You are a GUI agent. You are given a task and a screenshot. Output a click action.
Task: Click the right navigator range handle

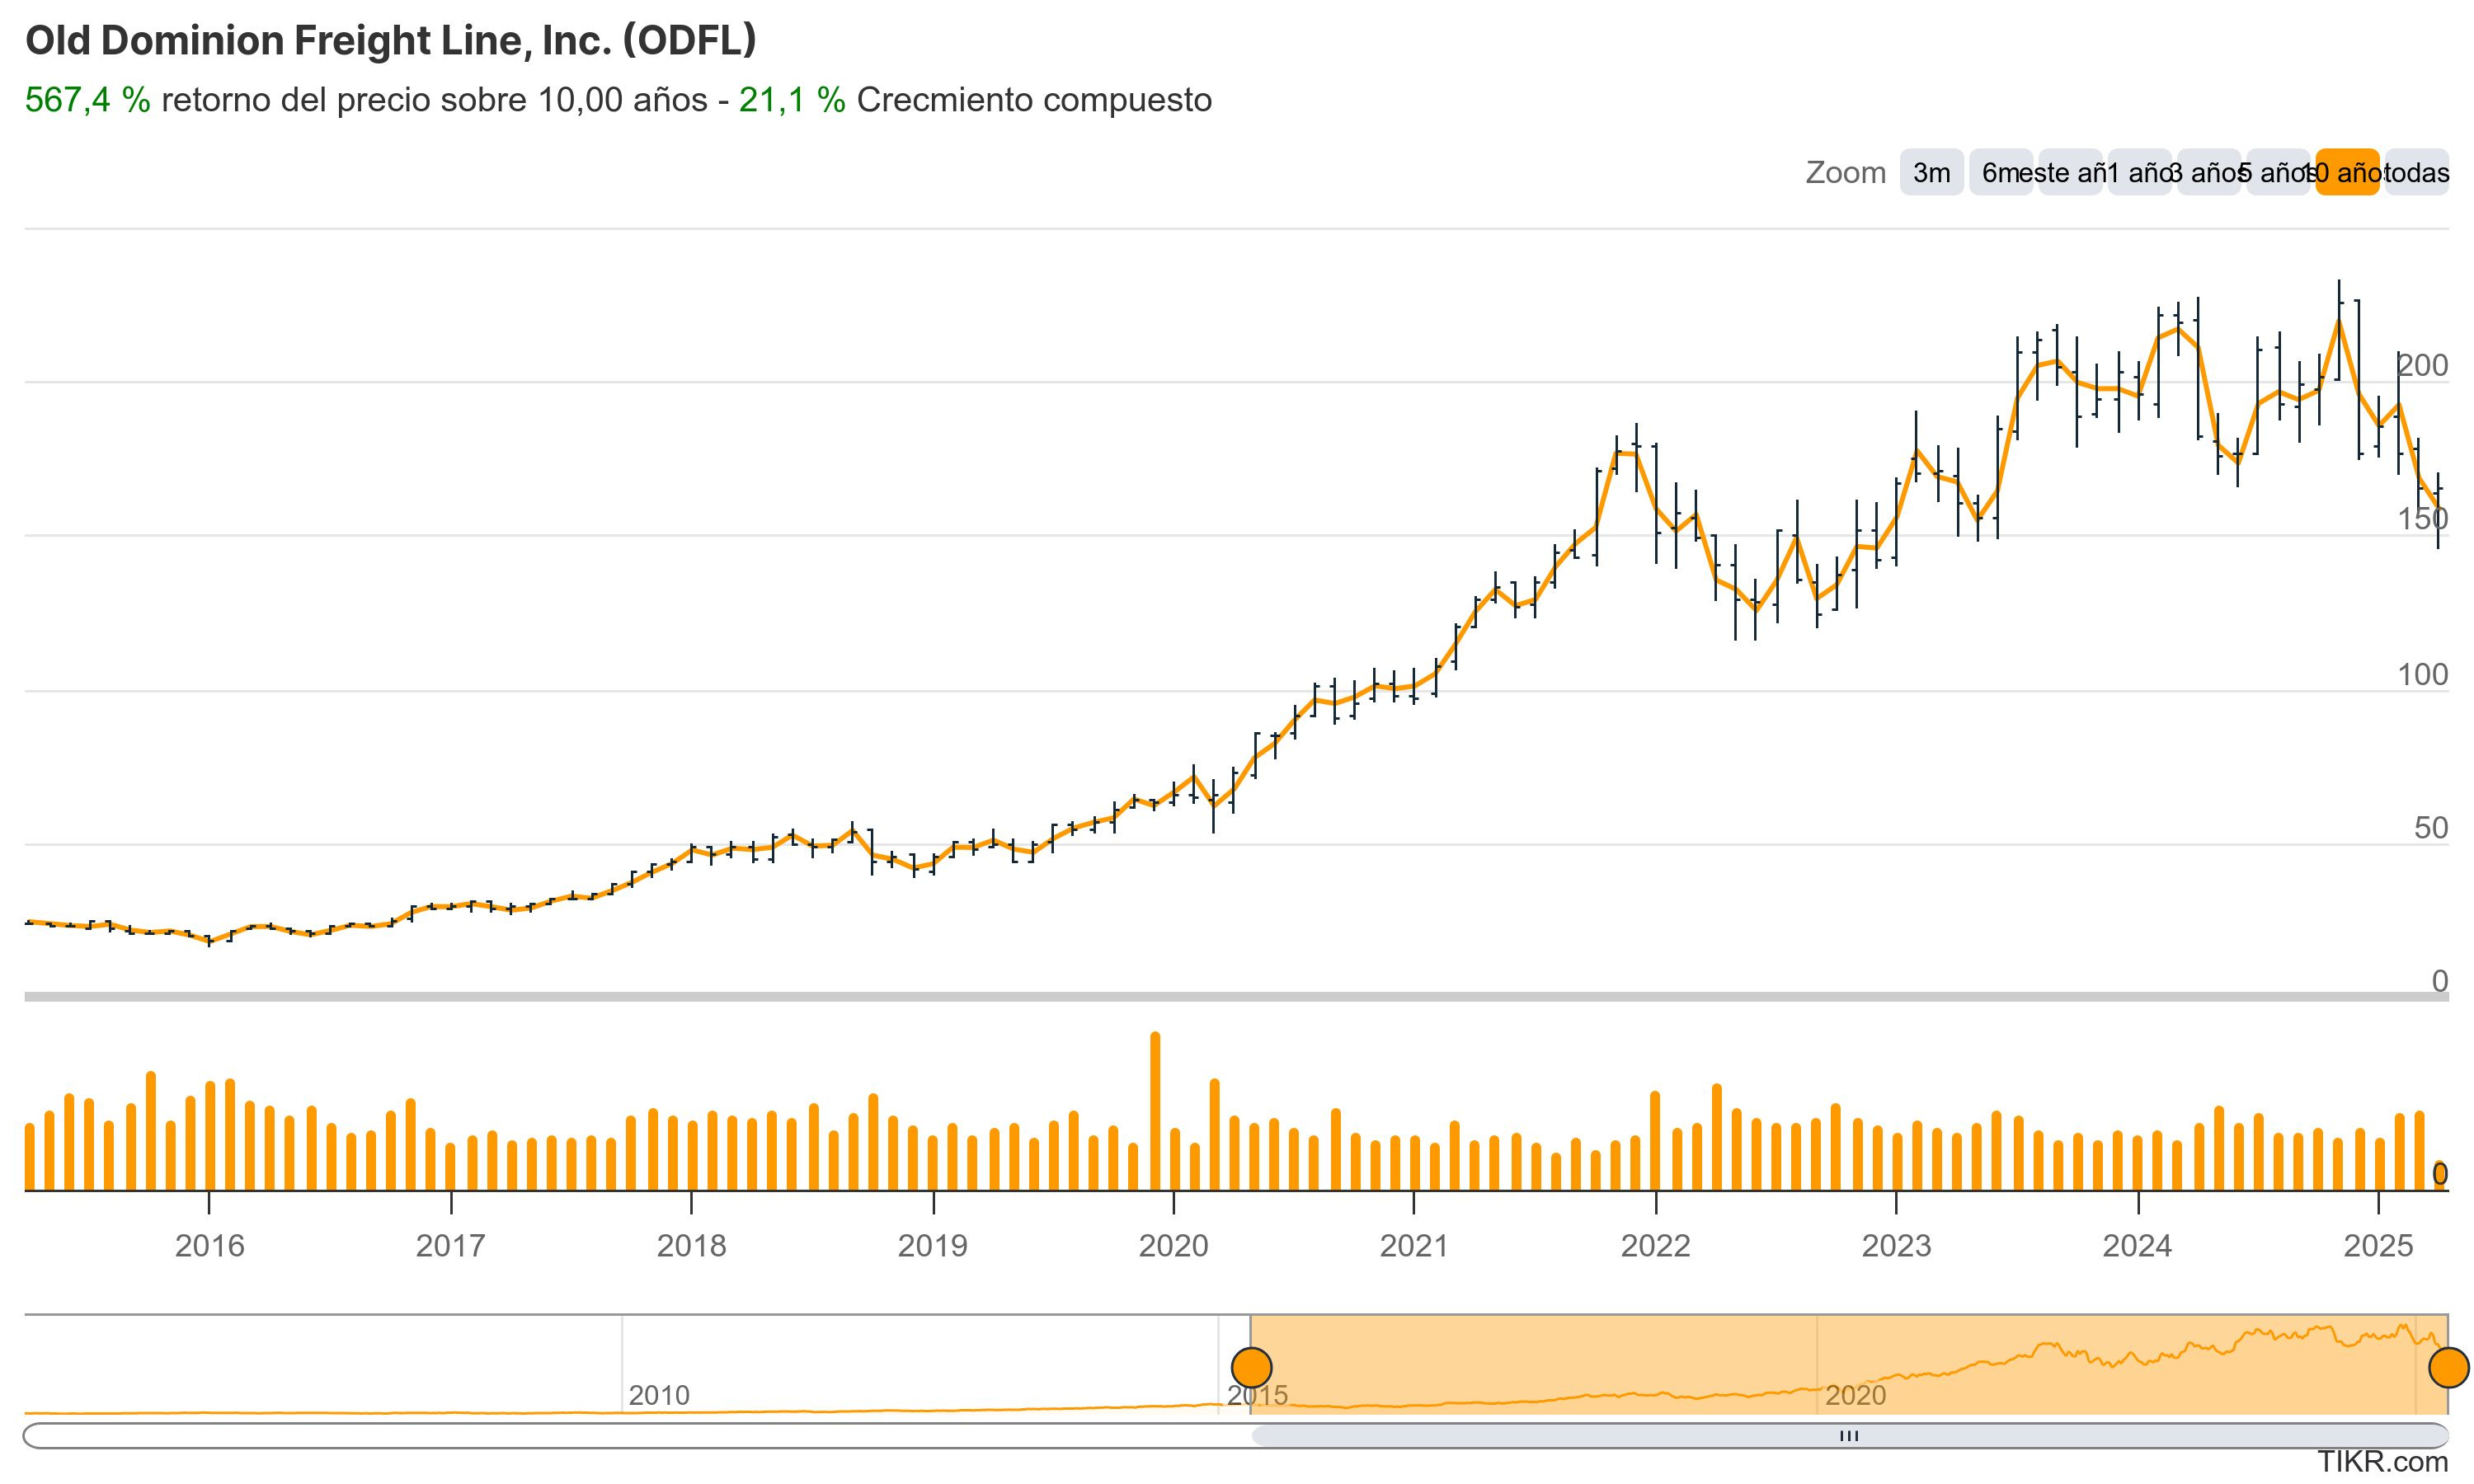(x=2449, y=1366)
